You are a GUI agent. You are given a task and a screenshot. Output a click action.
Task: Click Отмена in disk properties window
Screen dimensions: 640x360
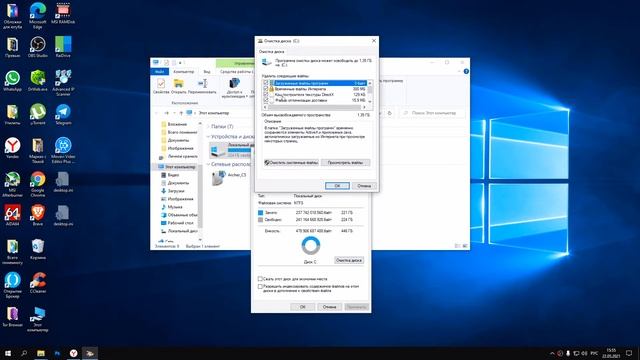point(329,307)
